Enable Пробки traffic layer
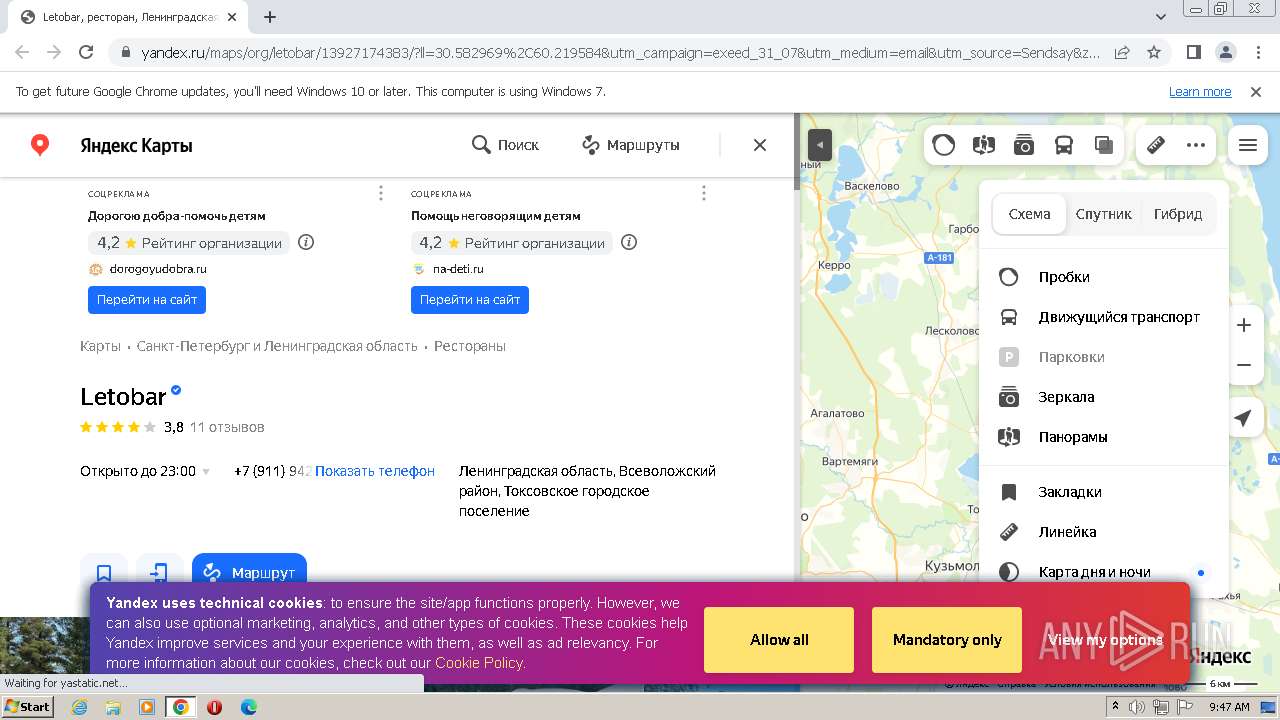The height and width of the screenshot is (720, 1280). pyautogui.click(x=1103, y=277)
